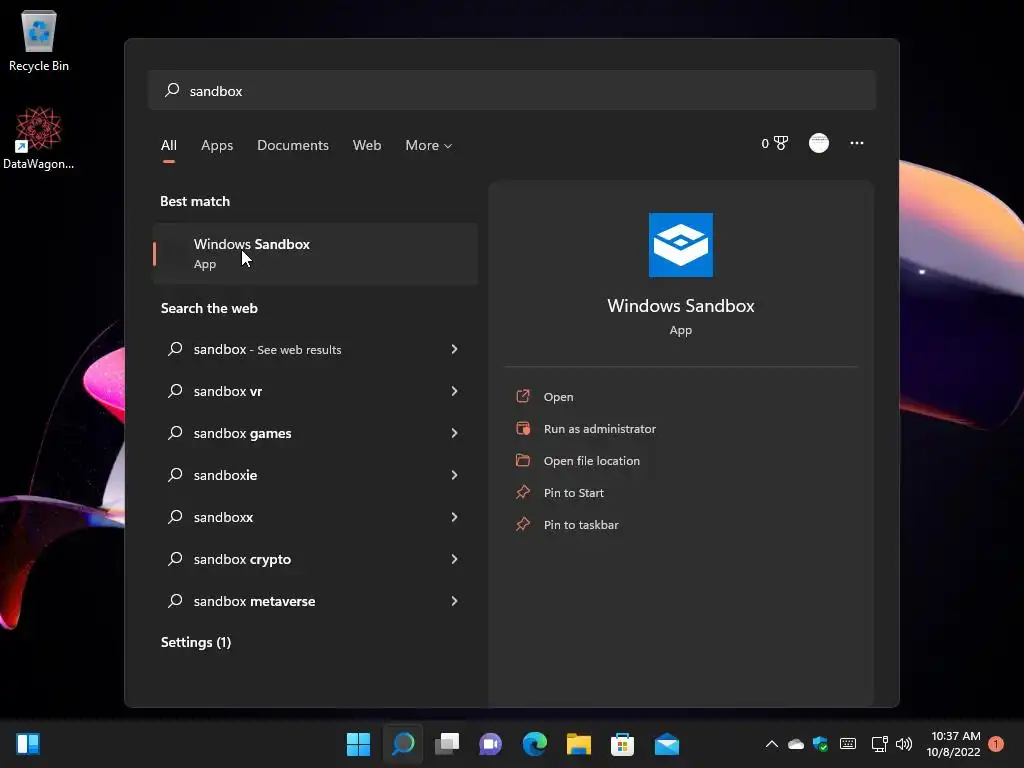Switch to the Apps search tab
Viewport: 1024px width, 768px height.
click(217, 145)
